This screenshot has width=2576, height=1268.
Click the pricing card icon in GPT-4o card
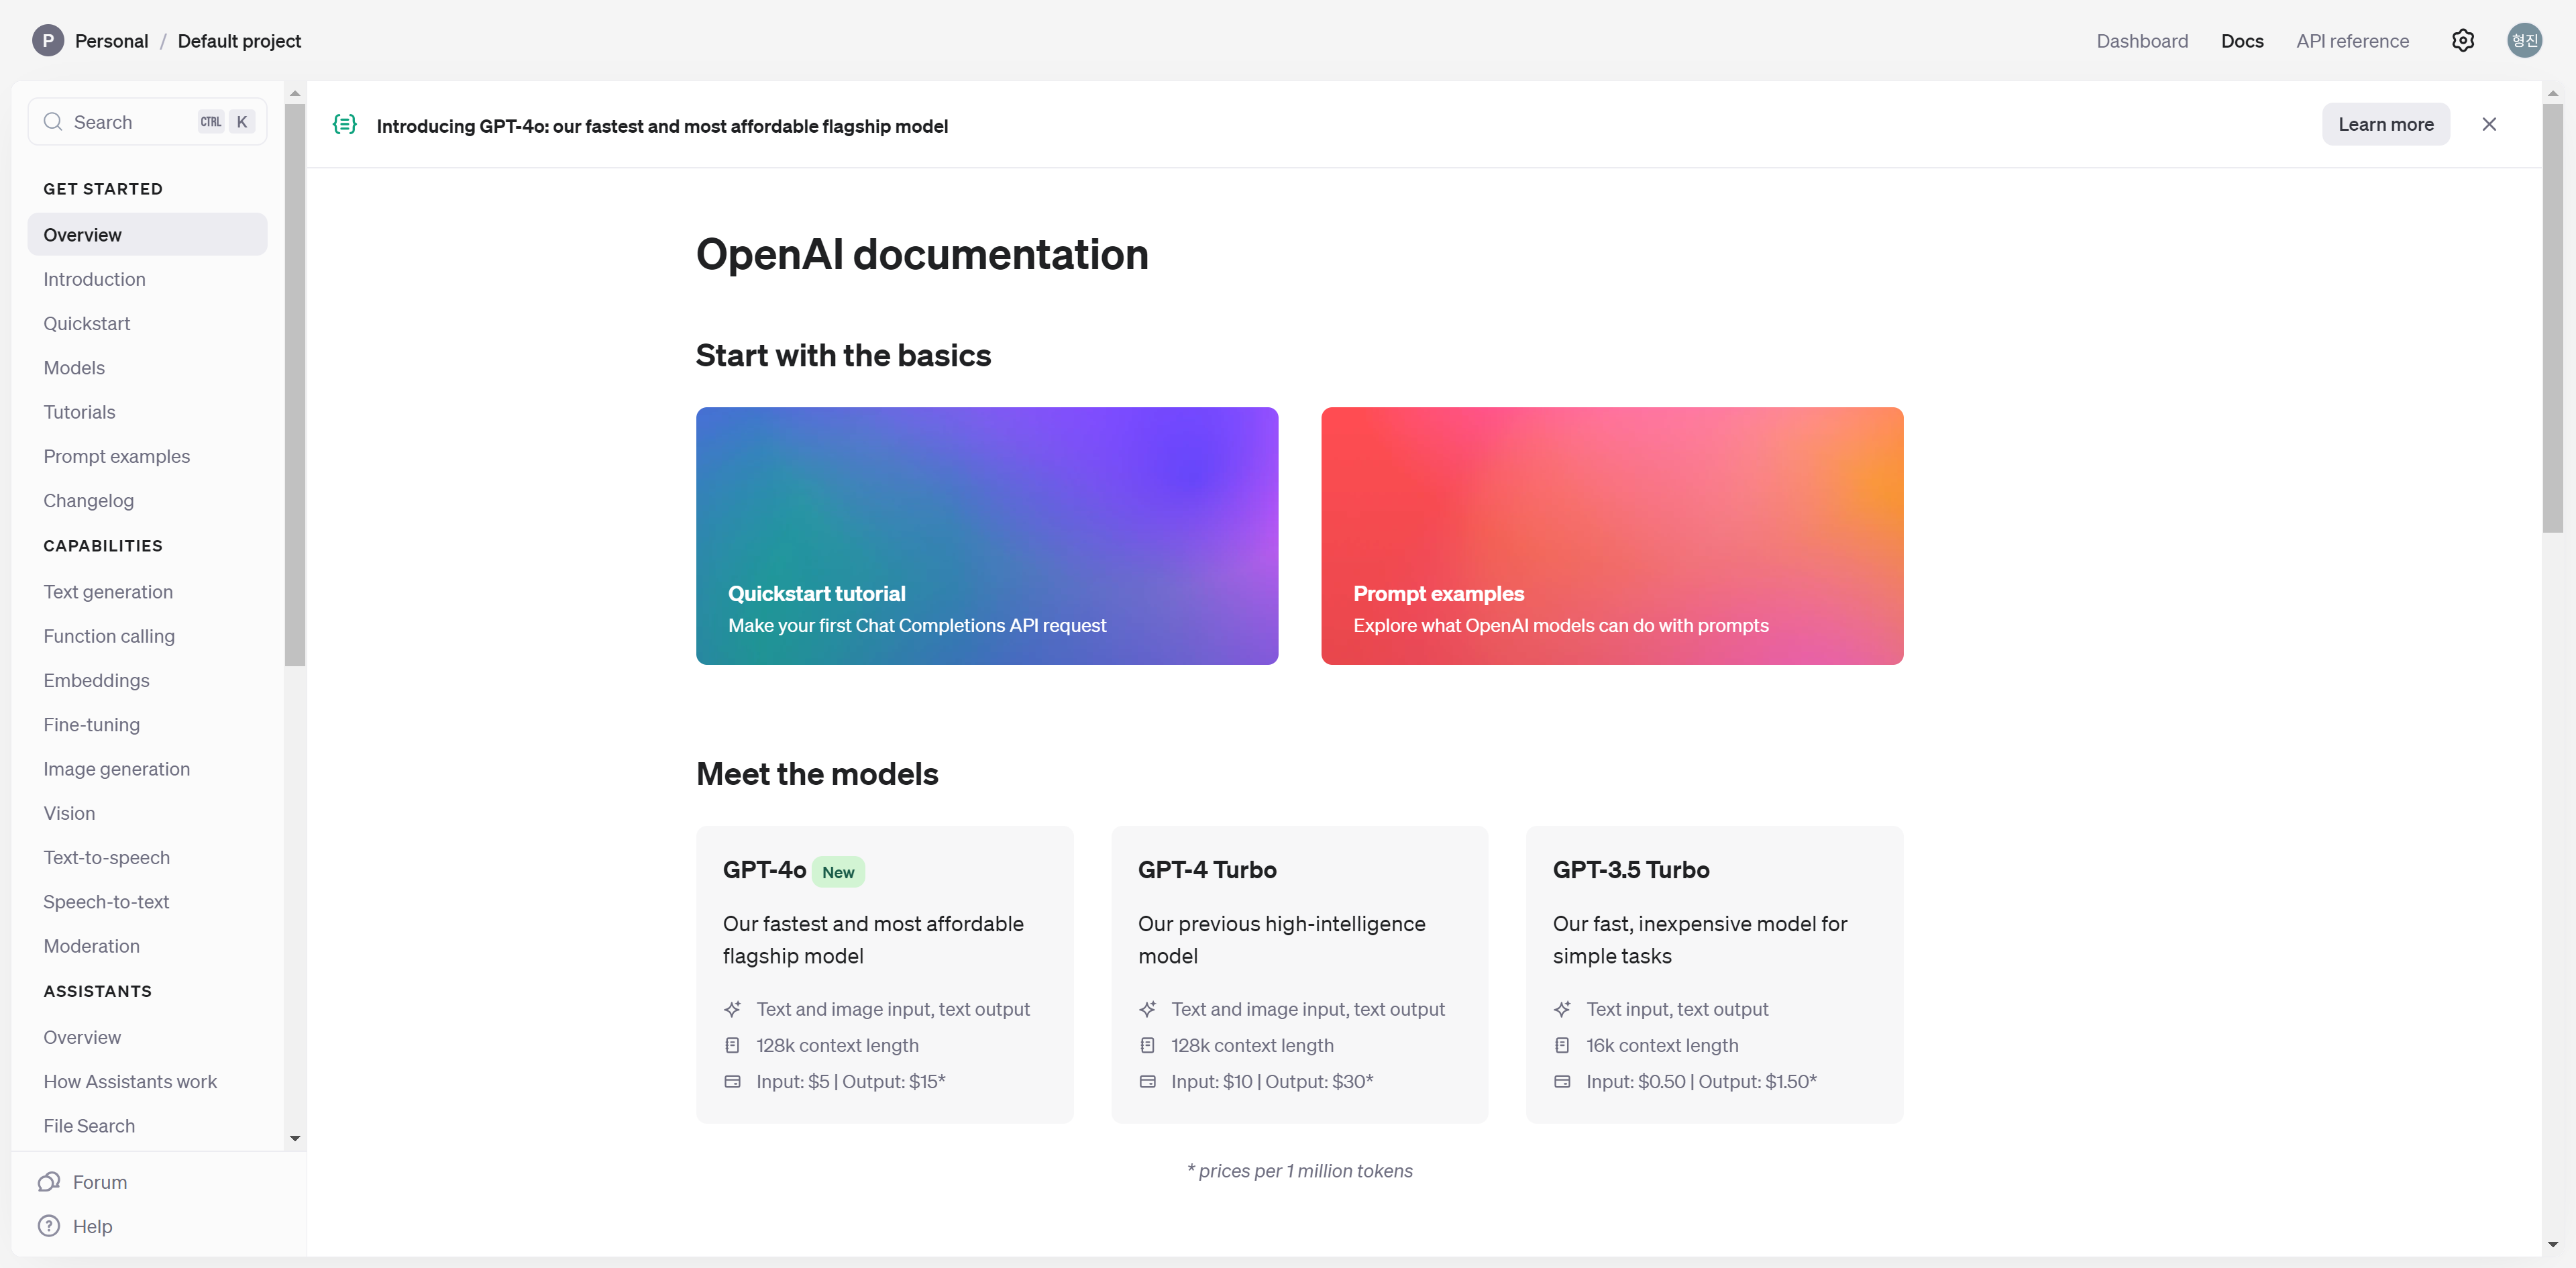733,1081
